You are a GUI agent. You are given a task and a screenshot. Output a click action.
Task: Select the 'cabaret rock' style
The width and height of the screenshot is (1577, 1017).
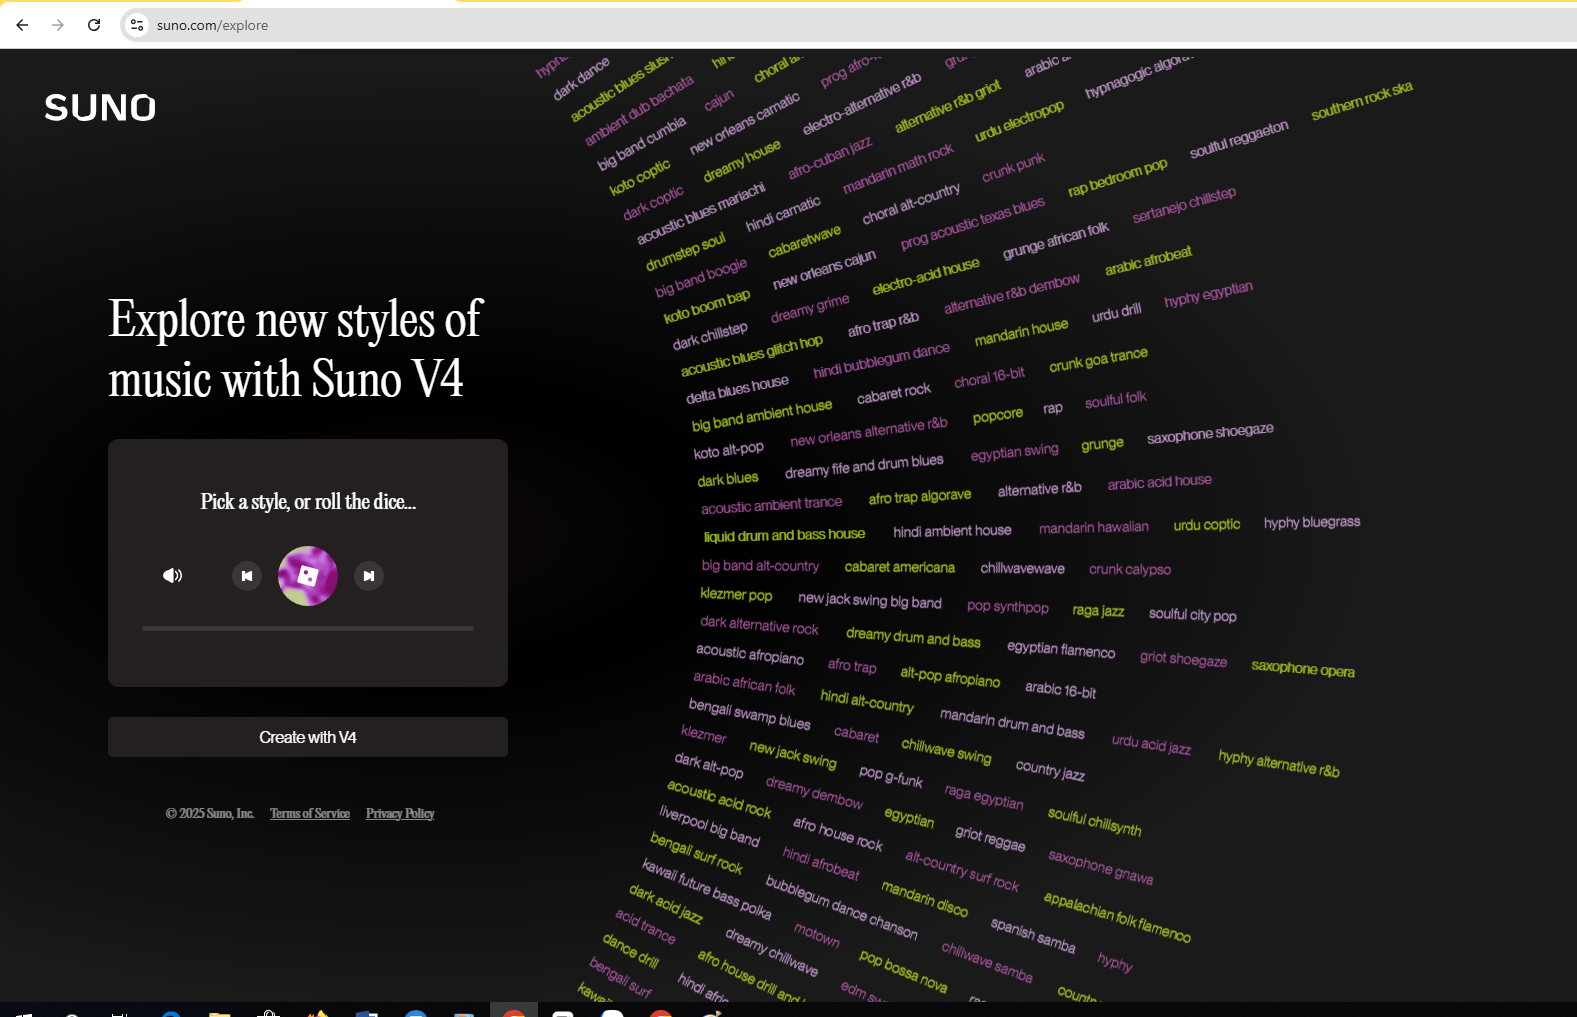click(893, 393)
